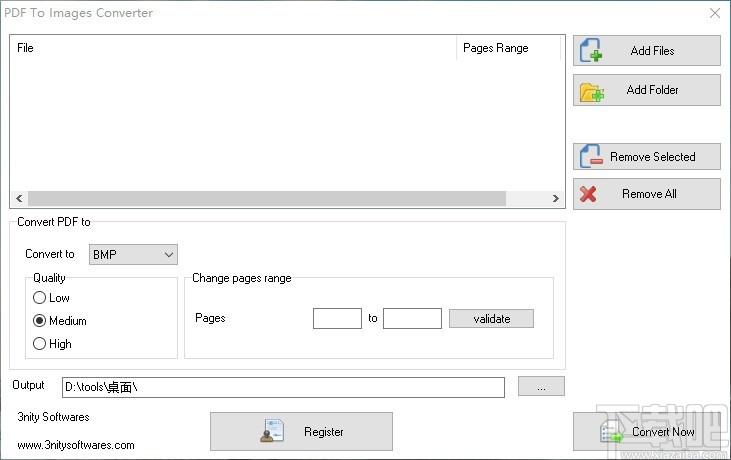Click the Register stamp icon
The height and width of the screenshot is (460, 731).
[x=272, y=431]
